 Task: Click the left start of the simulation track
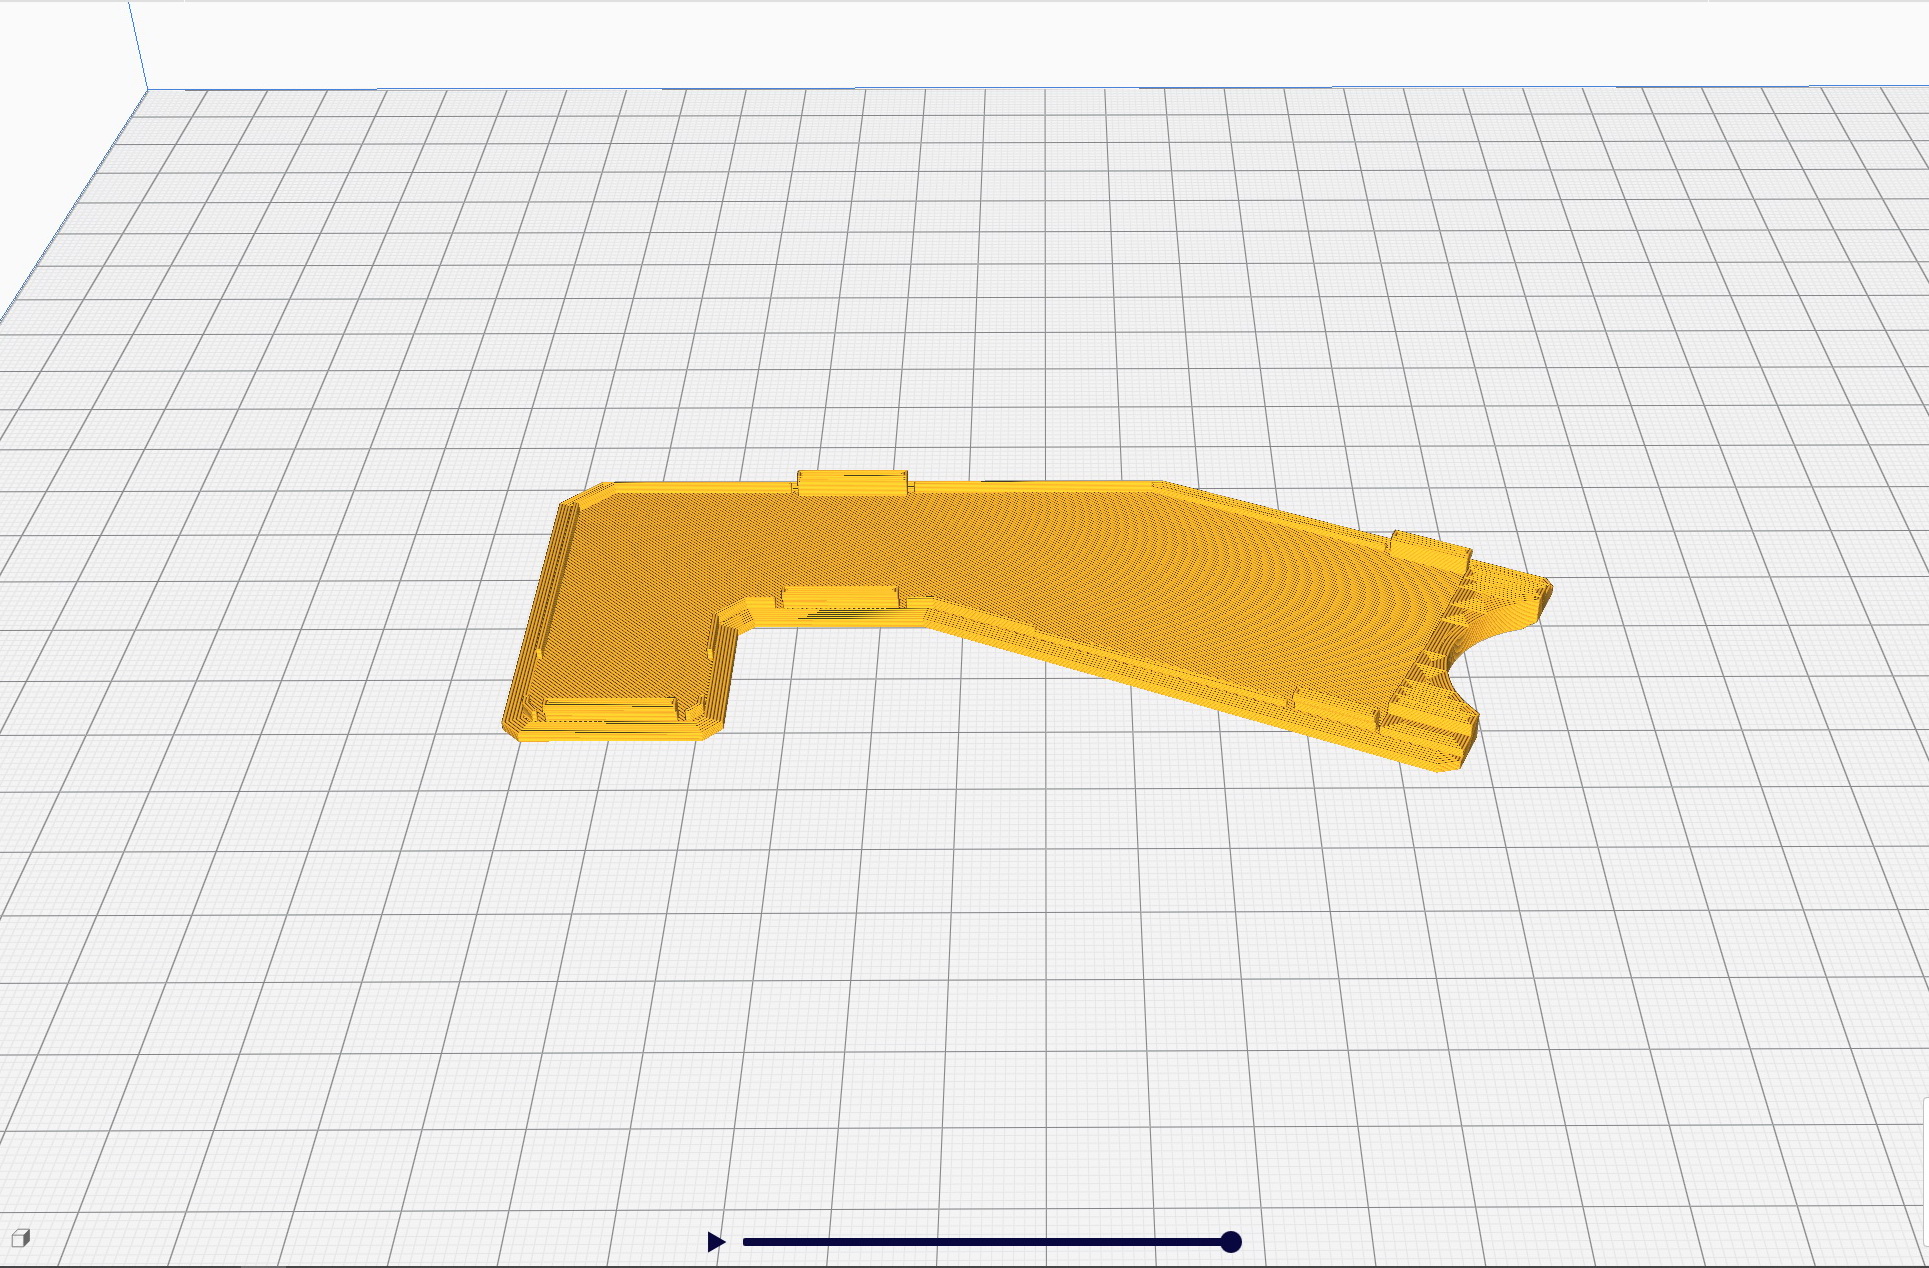click(747, 1242)
